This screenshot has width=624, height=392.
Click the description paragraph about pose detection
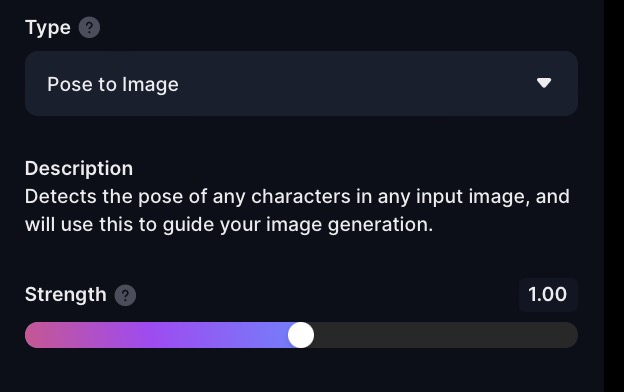click(297, 211)
